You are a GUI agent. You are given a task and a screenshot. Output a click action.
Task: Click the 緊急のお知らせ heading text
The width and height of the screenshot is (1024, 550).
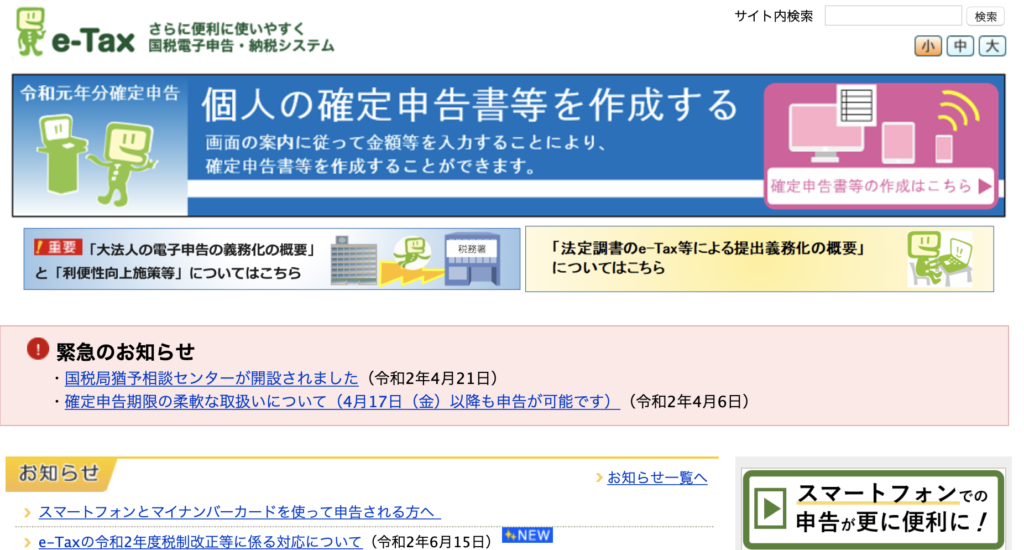(x=125, y=352)
